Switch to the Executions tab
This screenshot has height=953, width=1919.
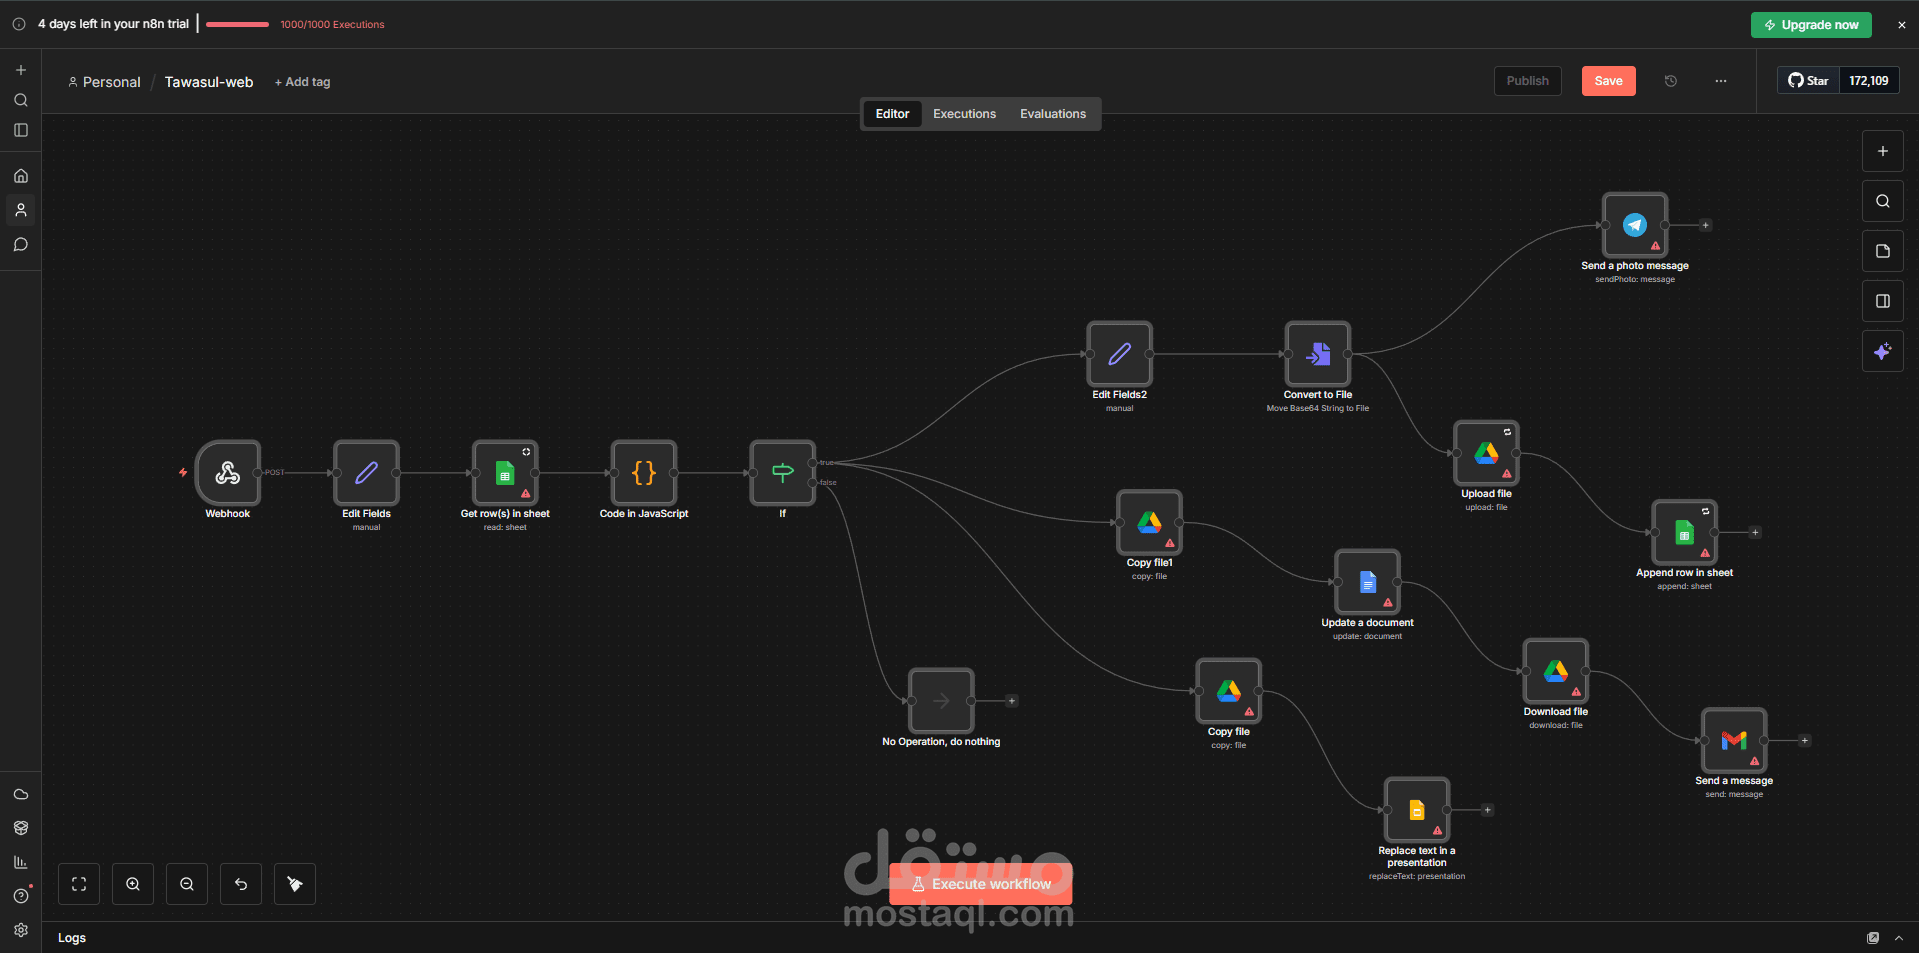click(964, 114)
